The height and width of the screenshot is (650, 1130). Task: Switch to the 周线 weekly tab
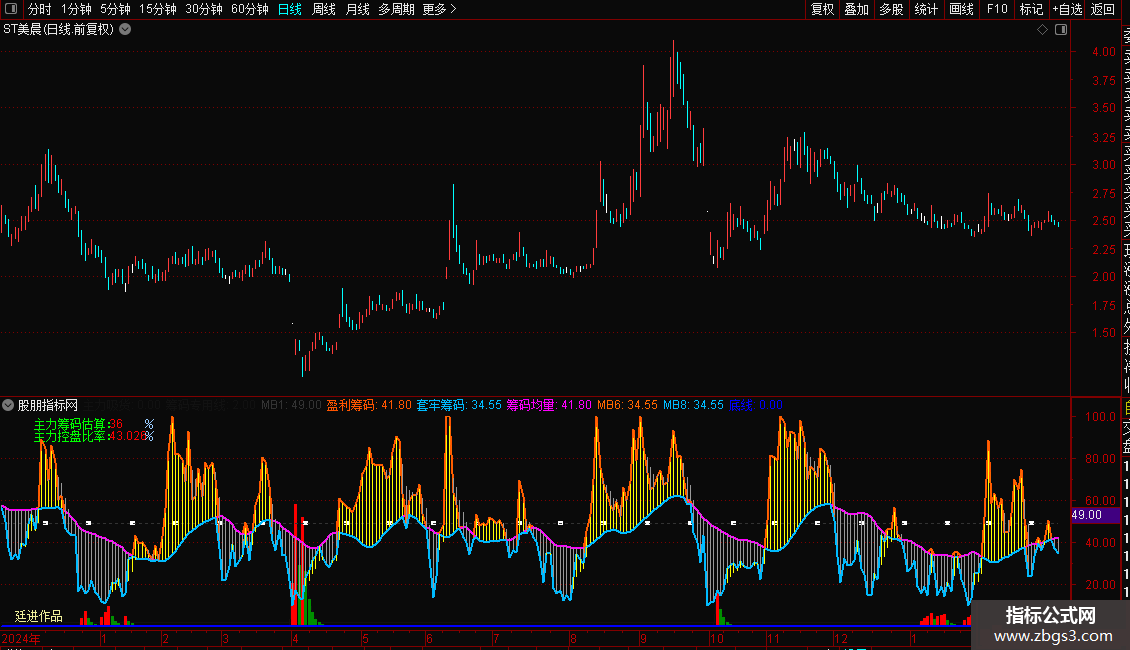pos(324,9)
